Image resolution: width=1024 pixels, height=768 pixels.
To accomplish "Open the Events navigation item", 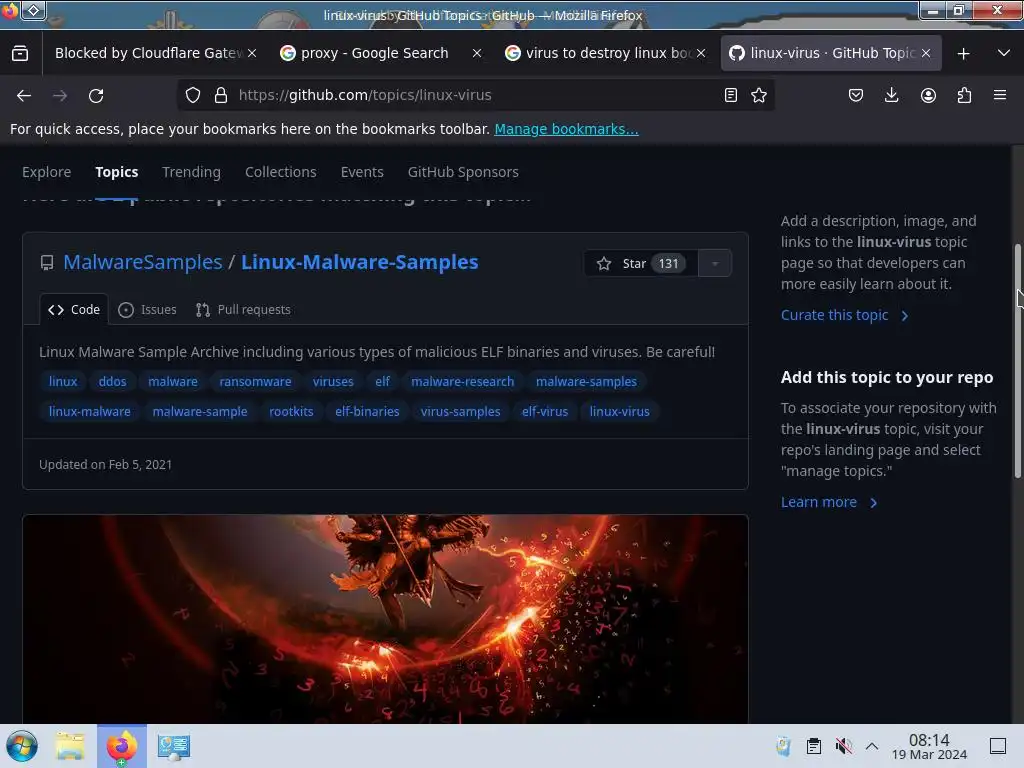I will (x=362, y=172).
